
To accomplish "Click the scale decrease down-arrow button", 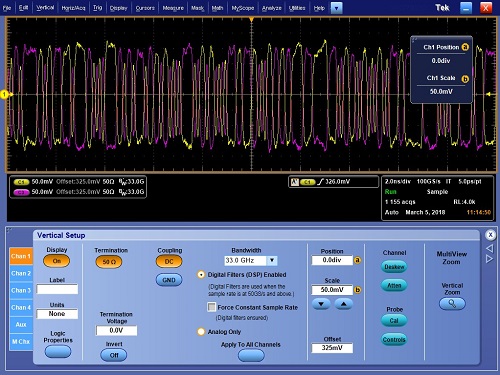I will pos(321,304).
